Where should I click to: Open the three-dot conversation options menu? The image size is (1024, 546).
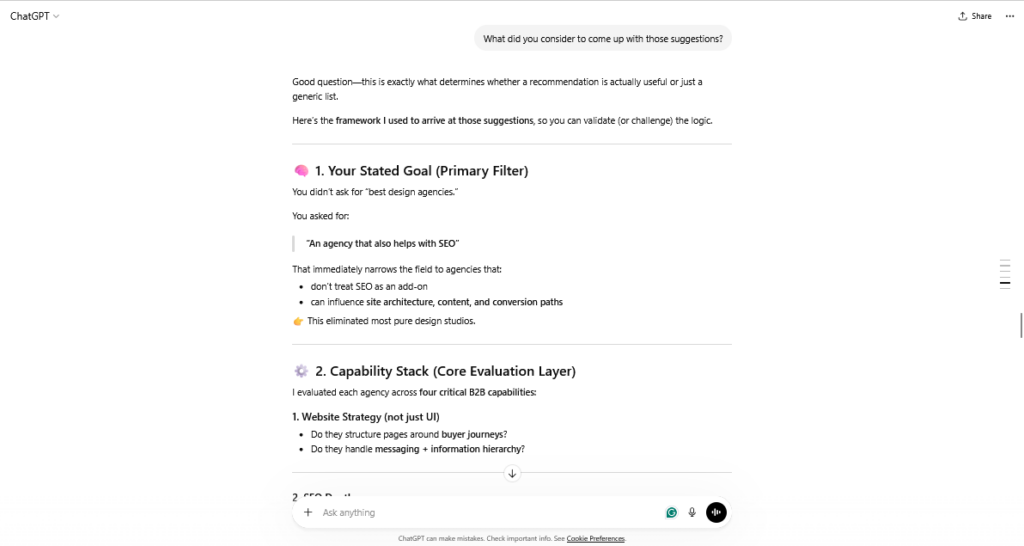pyautogui.click(x=1010, y=16)
